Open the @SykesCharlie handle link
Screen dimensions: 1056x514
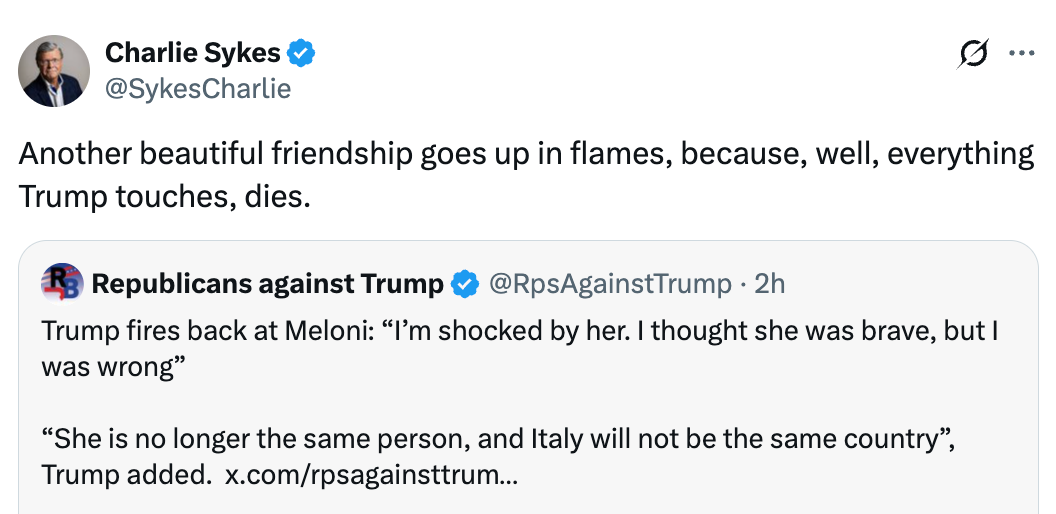(198, 89)
